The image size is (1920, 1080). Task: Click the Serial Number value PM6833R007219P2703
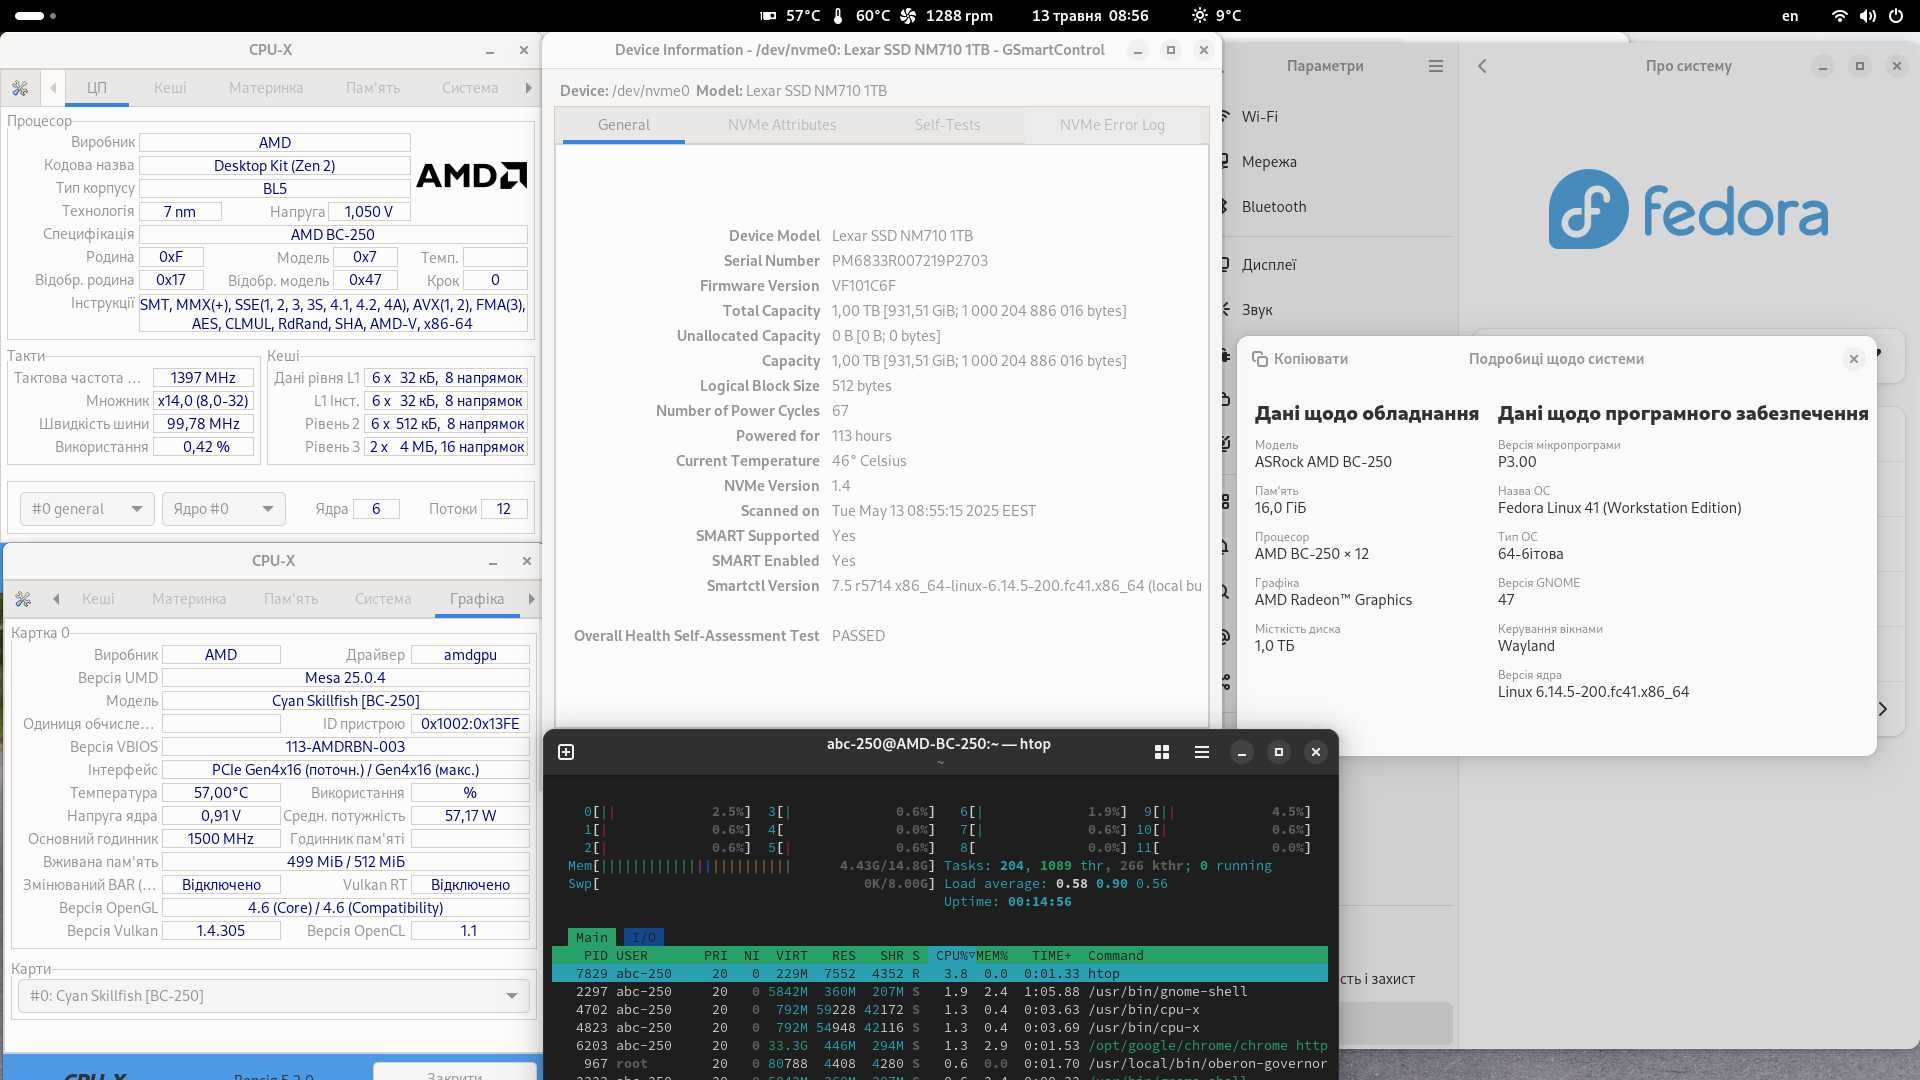click(x=909, y=261)
